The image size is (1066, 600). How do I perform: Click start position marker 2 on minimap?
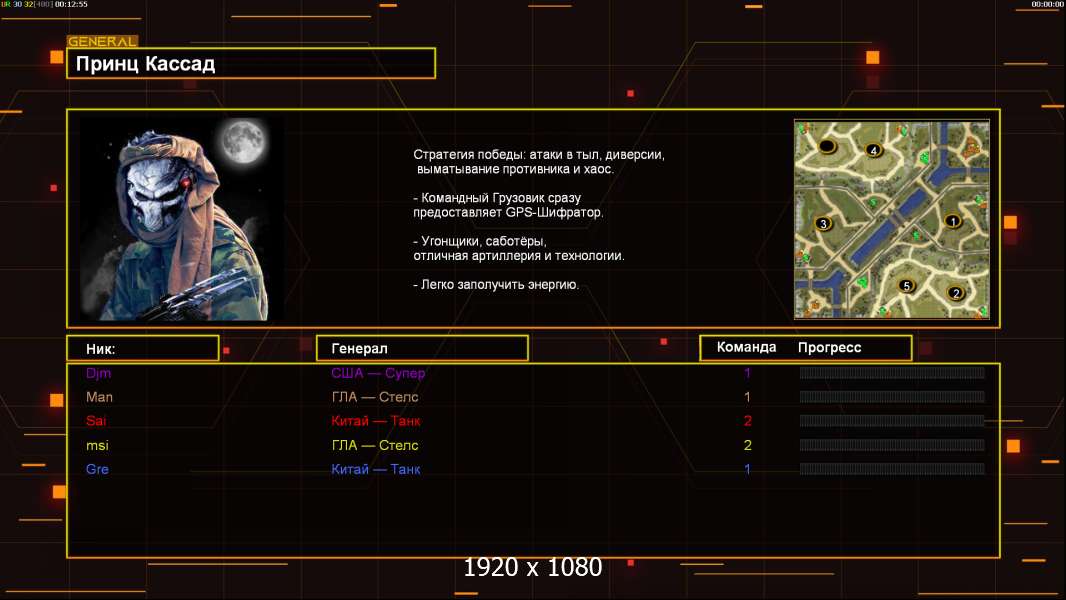point(955,293)
